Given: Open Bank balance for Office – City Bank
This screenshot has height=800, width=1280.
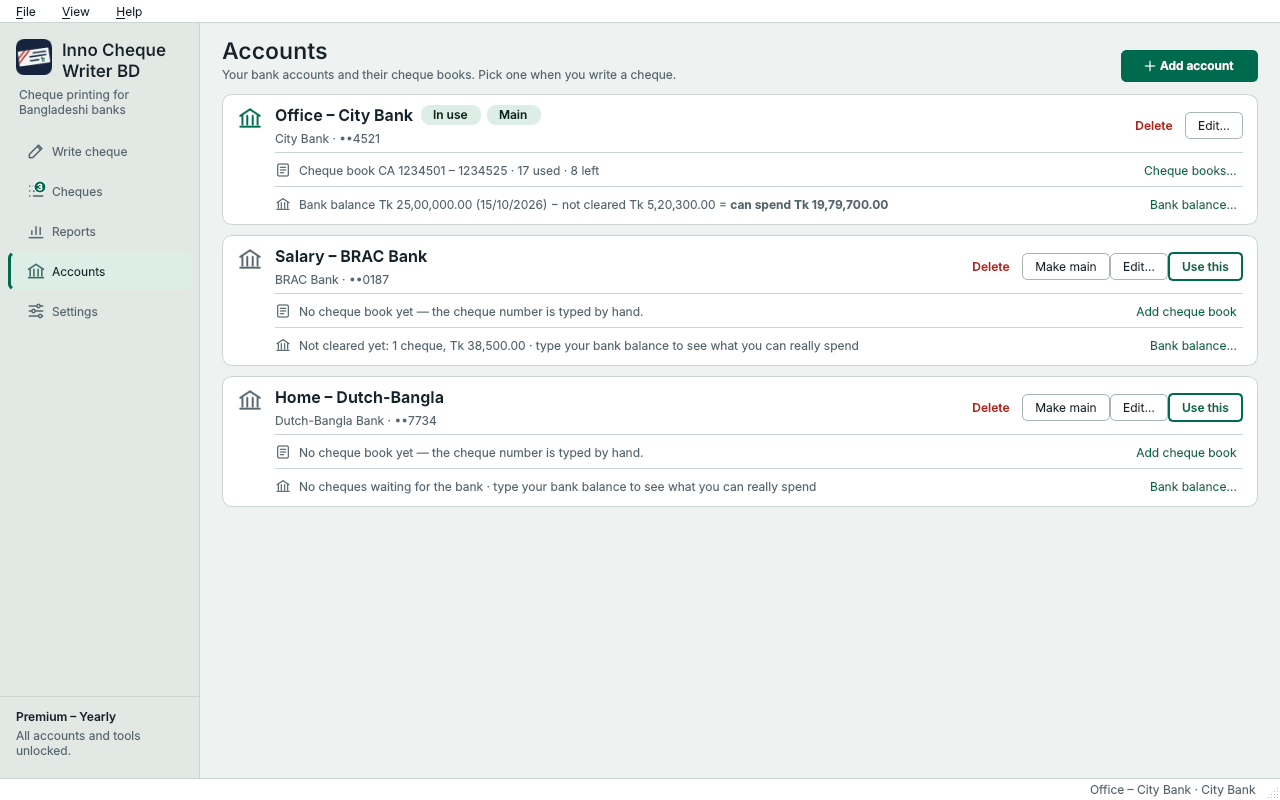Looking at the screenshot, I should pos(1193,205).
